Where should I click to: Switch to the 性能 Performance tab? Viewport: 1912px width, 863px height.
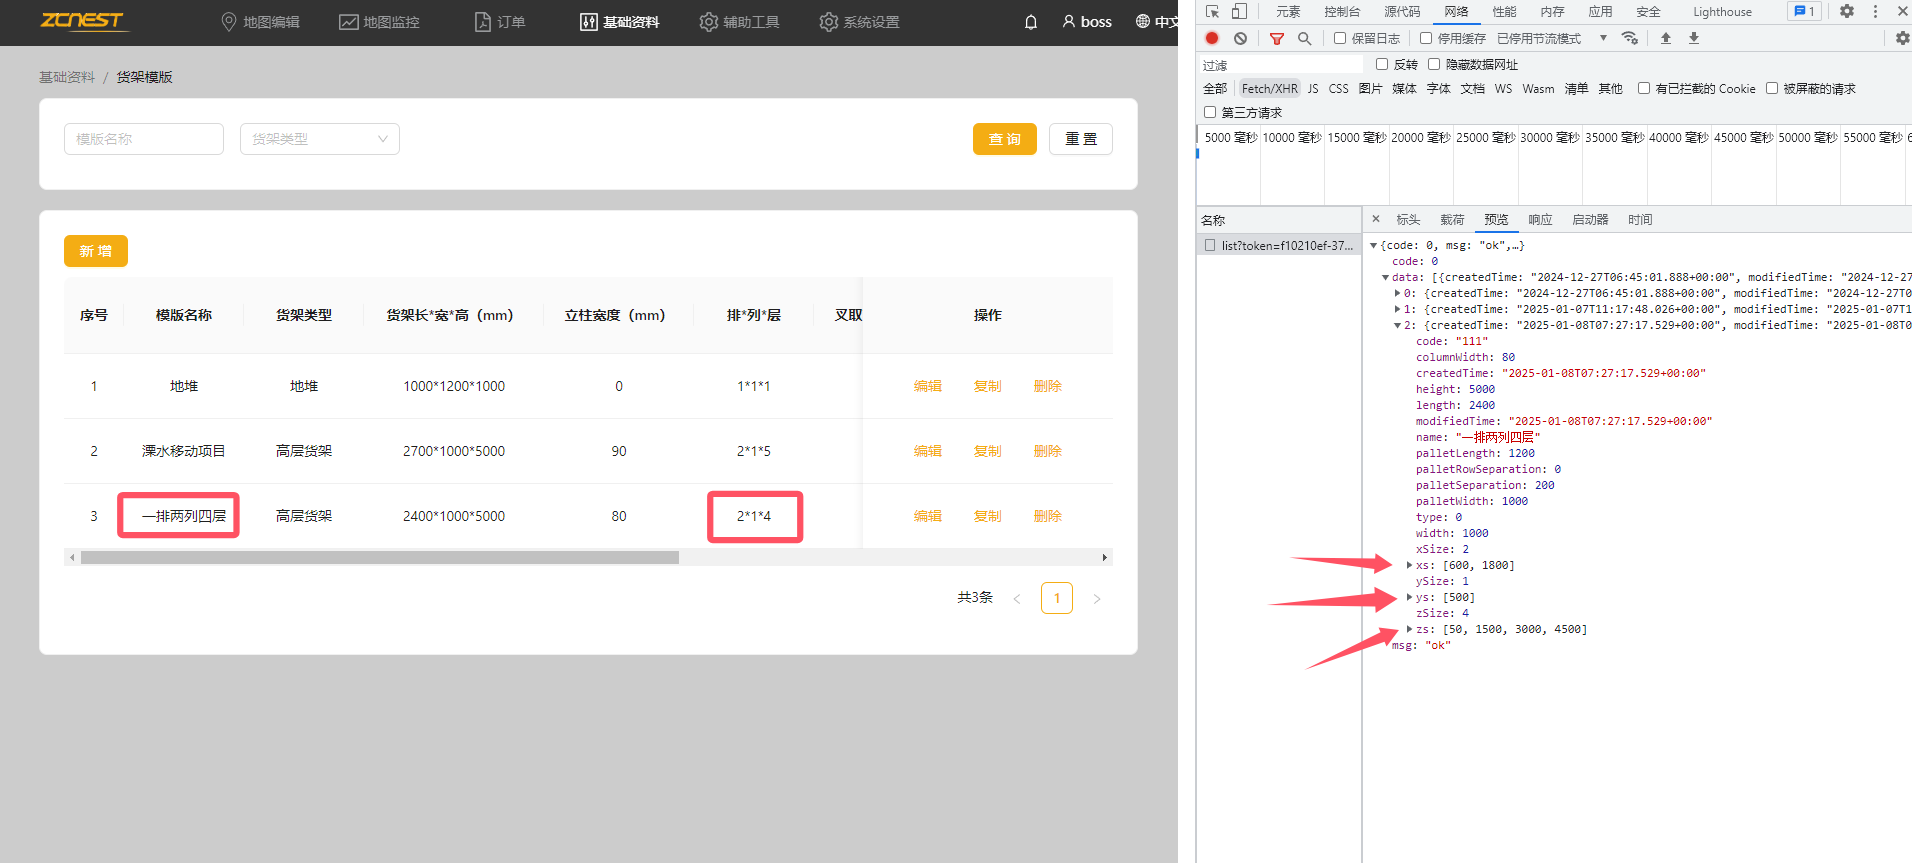[1504, 12]
